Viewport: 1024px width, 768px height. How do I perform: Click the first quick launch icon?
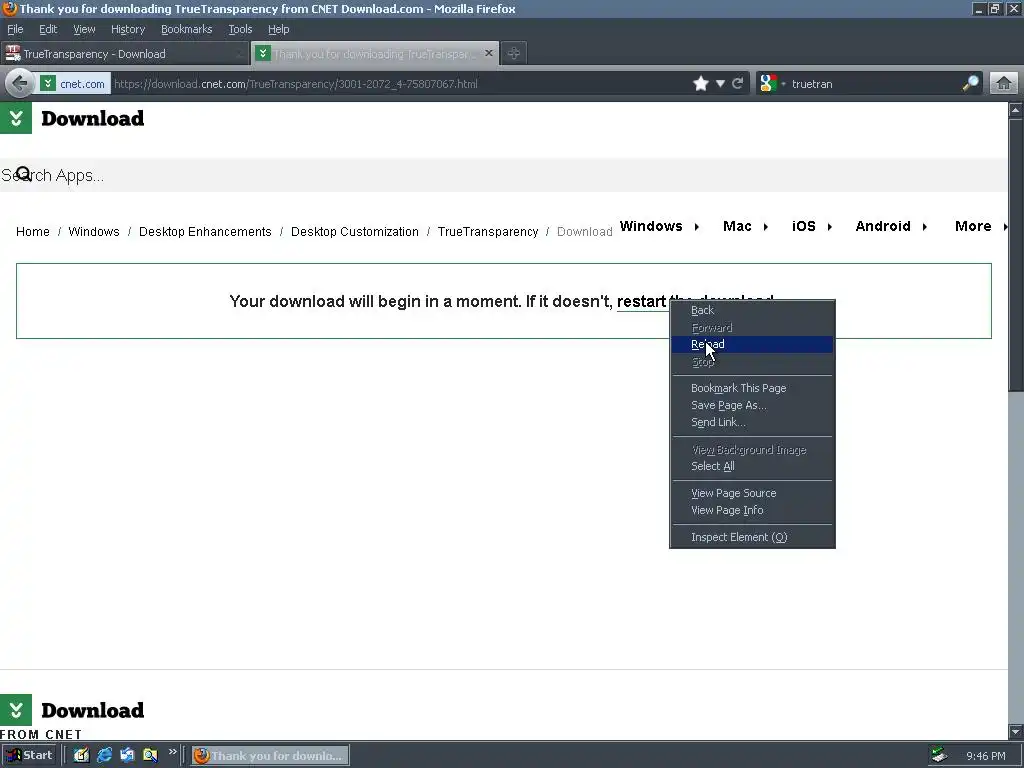click(81, 756)
